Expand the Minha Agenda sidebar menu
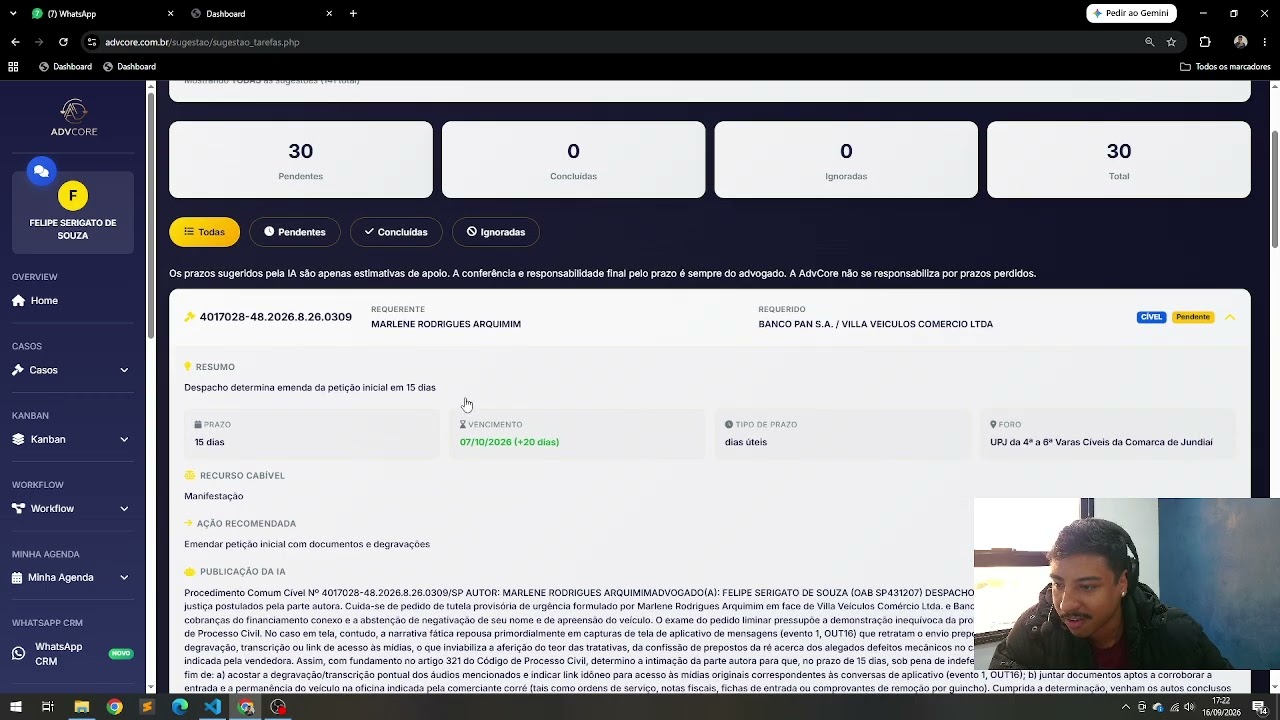 point(70,577)
